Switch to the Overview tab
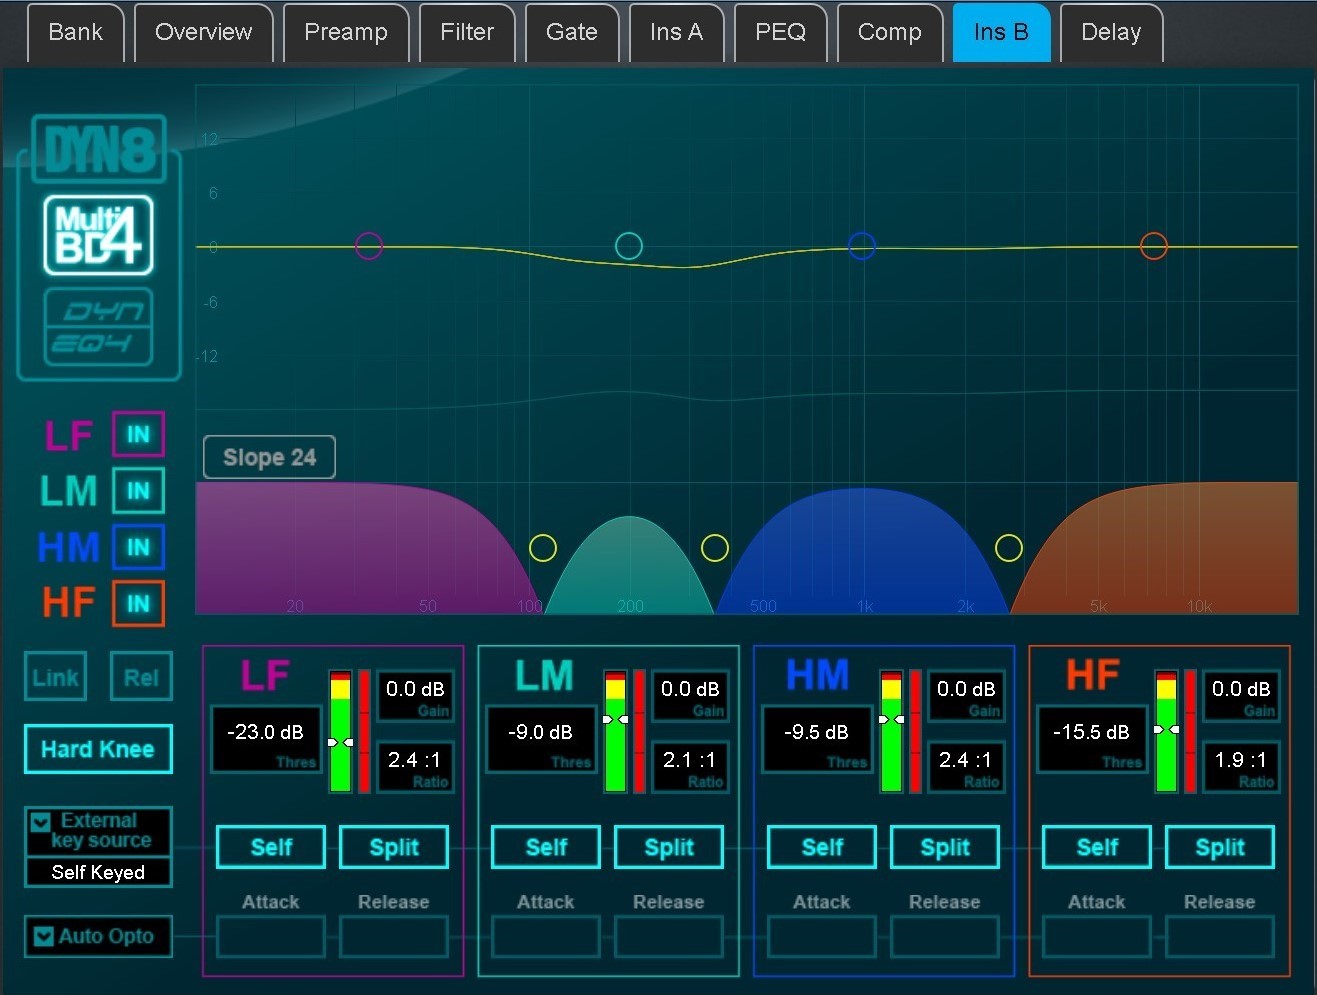The width and height of the screenshot is (1317, 995). click(204, 32)
